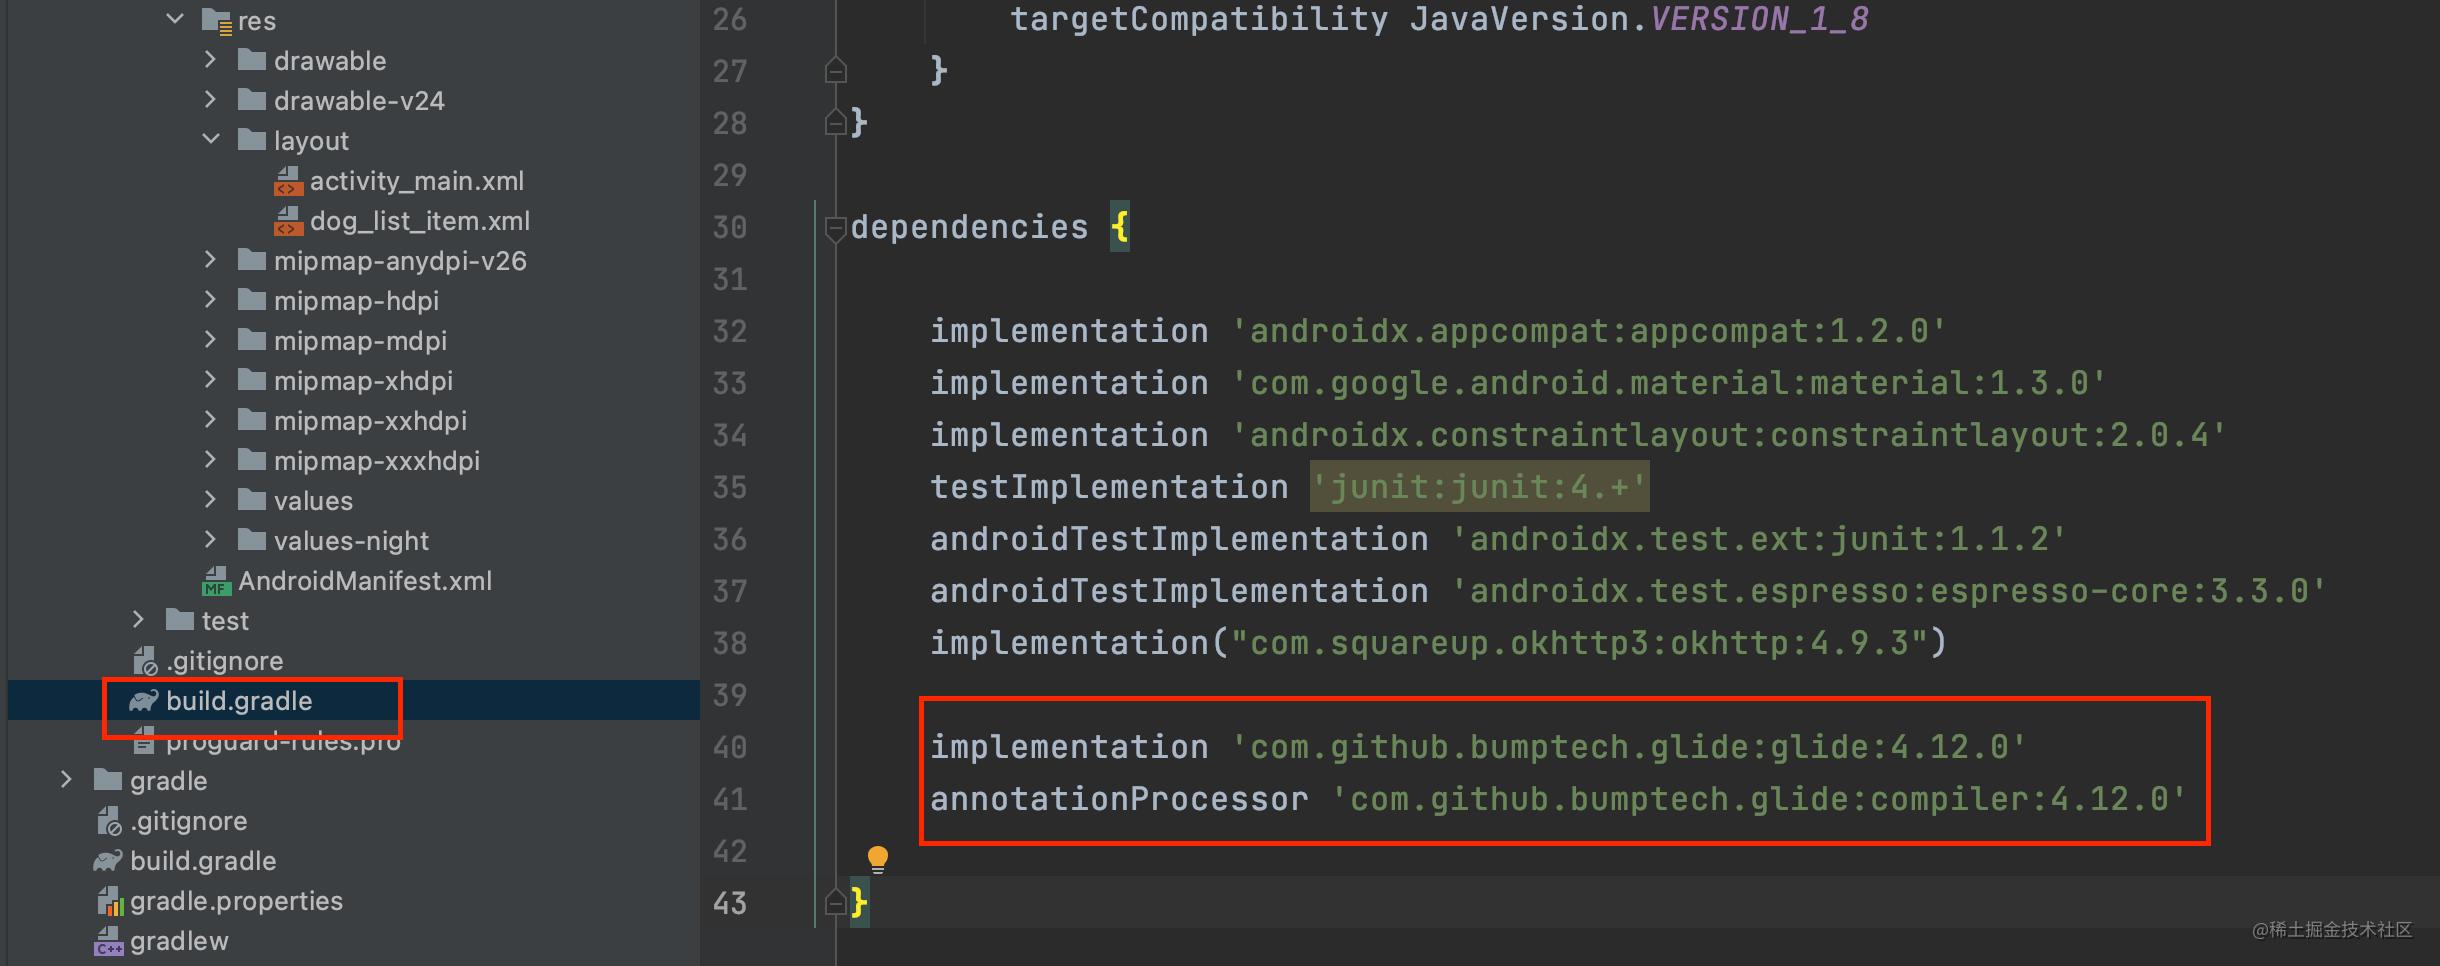Screen dimensions: 2440x966
Task: Click the gradle folder icon
Action: point(108,780)
